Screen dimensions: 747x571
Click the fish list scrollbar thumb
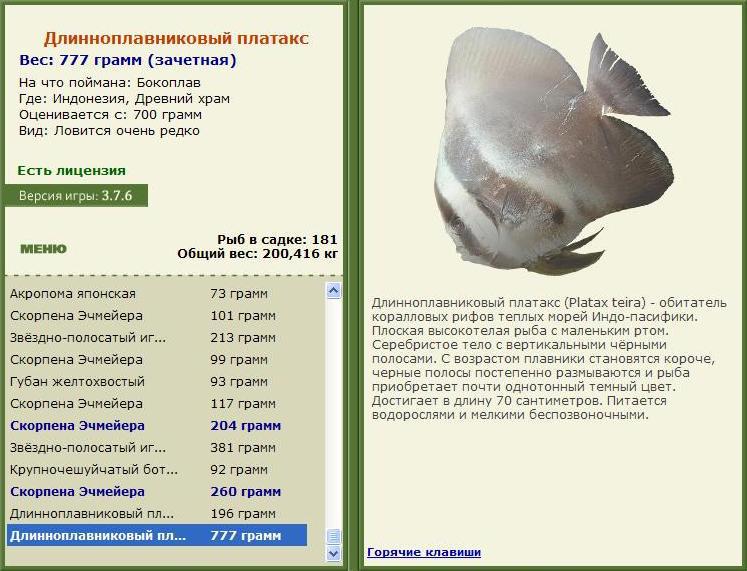coord(333,536)
